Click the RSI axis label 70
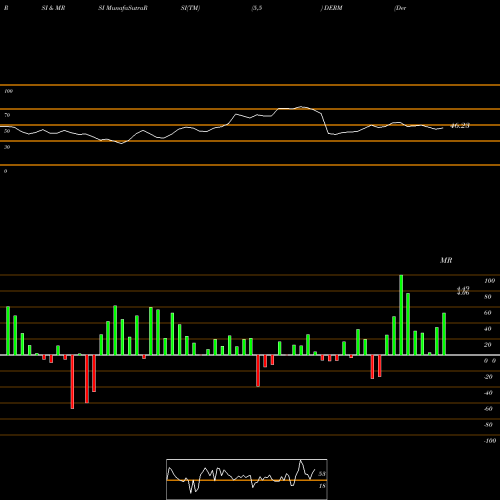 coord(7,115)
